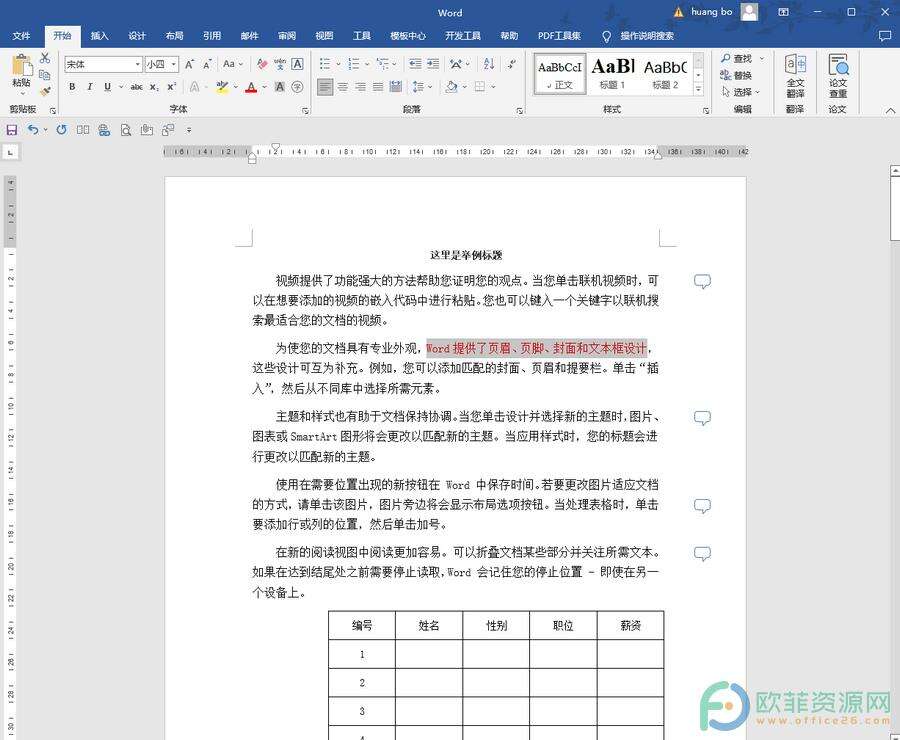Decrease paragraph indent

tap(416, 64)
